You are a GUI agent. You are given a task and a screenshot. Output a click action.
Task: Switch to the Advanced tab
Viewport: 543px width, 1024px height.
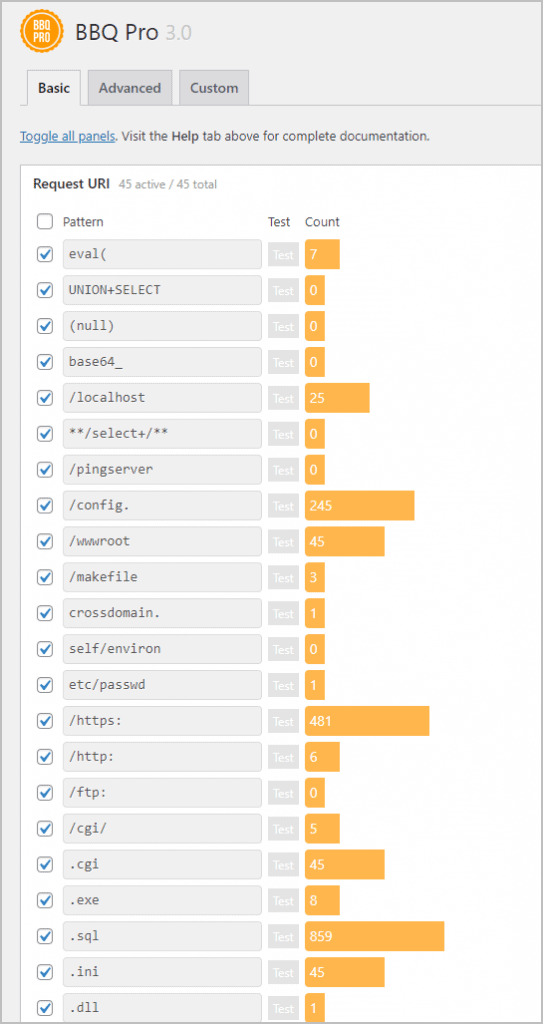[129, 88]
